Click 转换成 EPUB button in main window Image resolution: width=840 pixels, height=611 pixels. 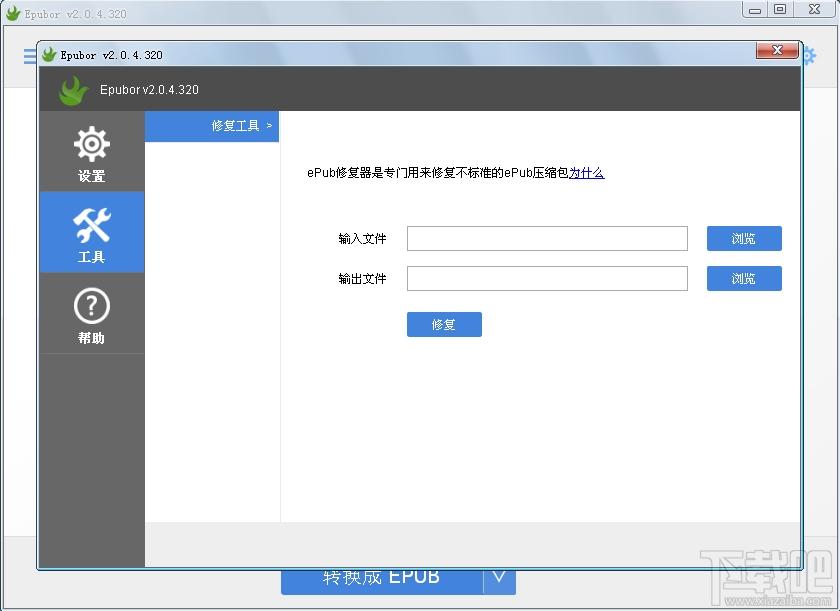tap(382, 581)
